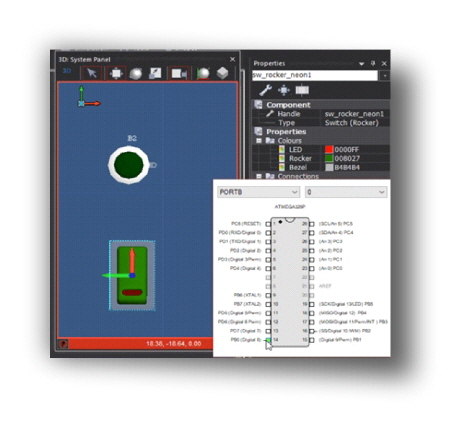
Task: Select the arrow pointer tool in 3D toolbar
Action: 91,73
